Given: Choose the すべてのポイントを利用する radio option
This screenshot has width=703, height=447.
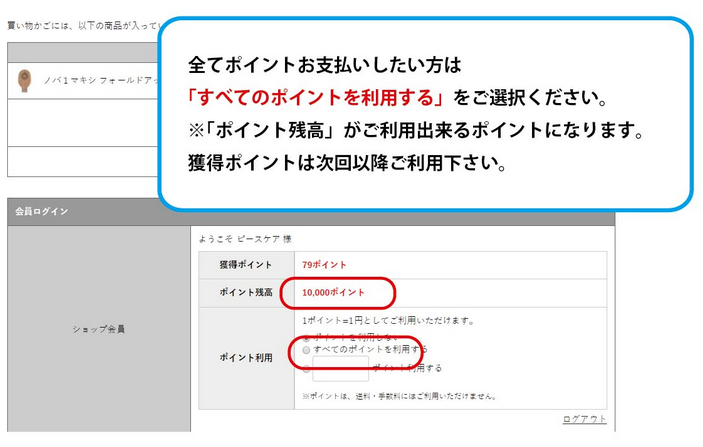Looking at the screenshot, I should click(306, 350).
